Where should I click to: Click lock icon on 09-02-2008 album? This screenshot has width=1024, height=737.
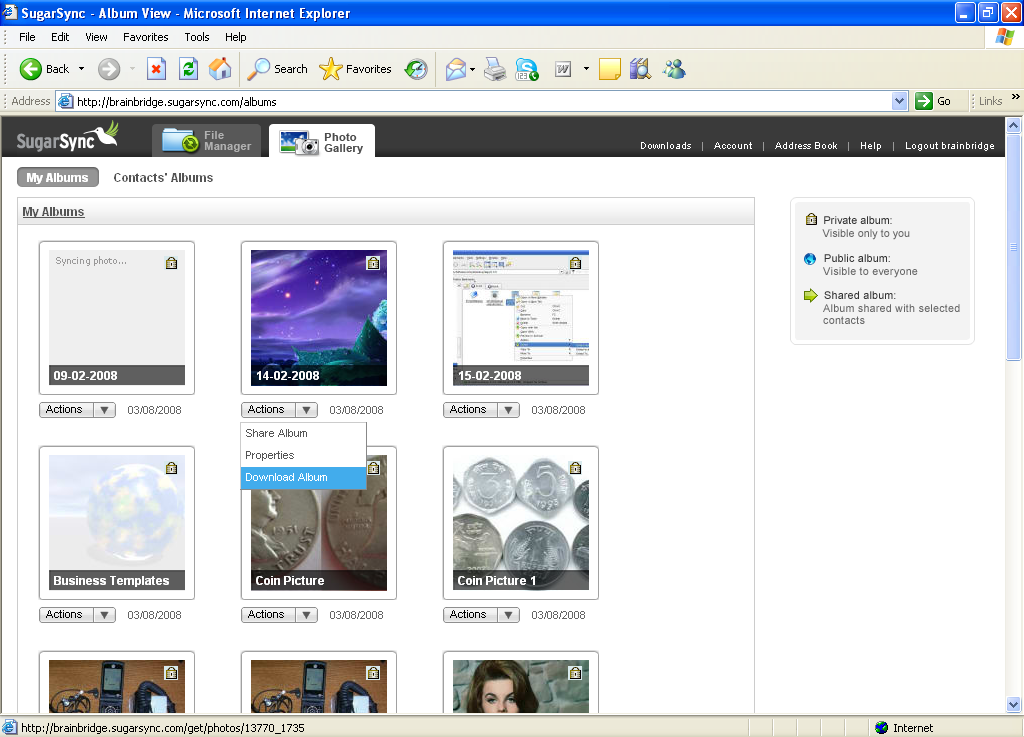(x=171, y=263)
